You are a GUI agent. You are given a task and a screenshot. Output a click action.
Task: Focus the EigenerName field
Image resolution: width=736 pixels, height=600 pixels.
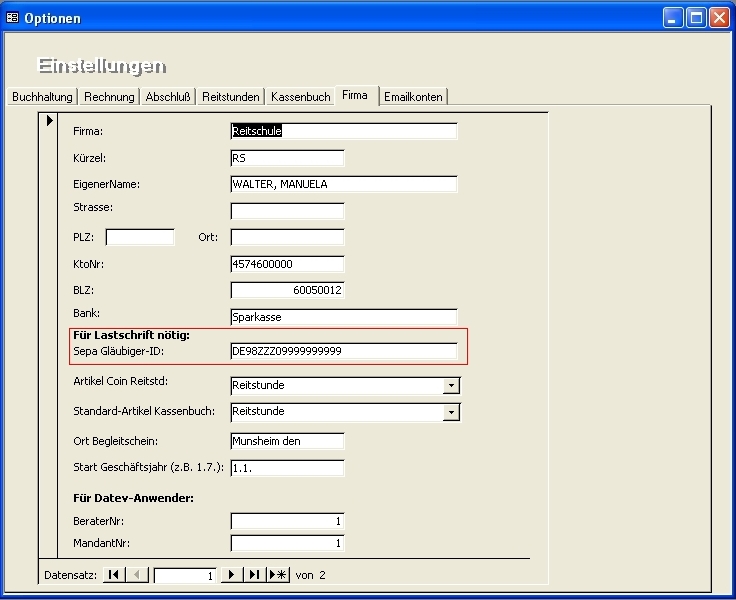344,184
